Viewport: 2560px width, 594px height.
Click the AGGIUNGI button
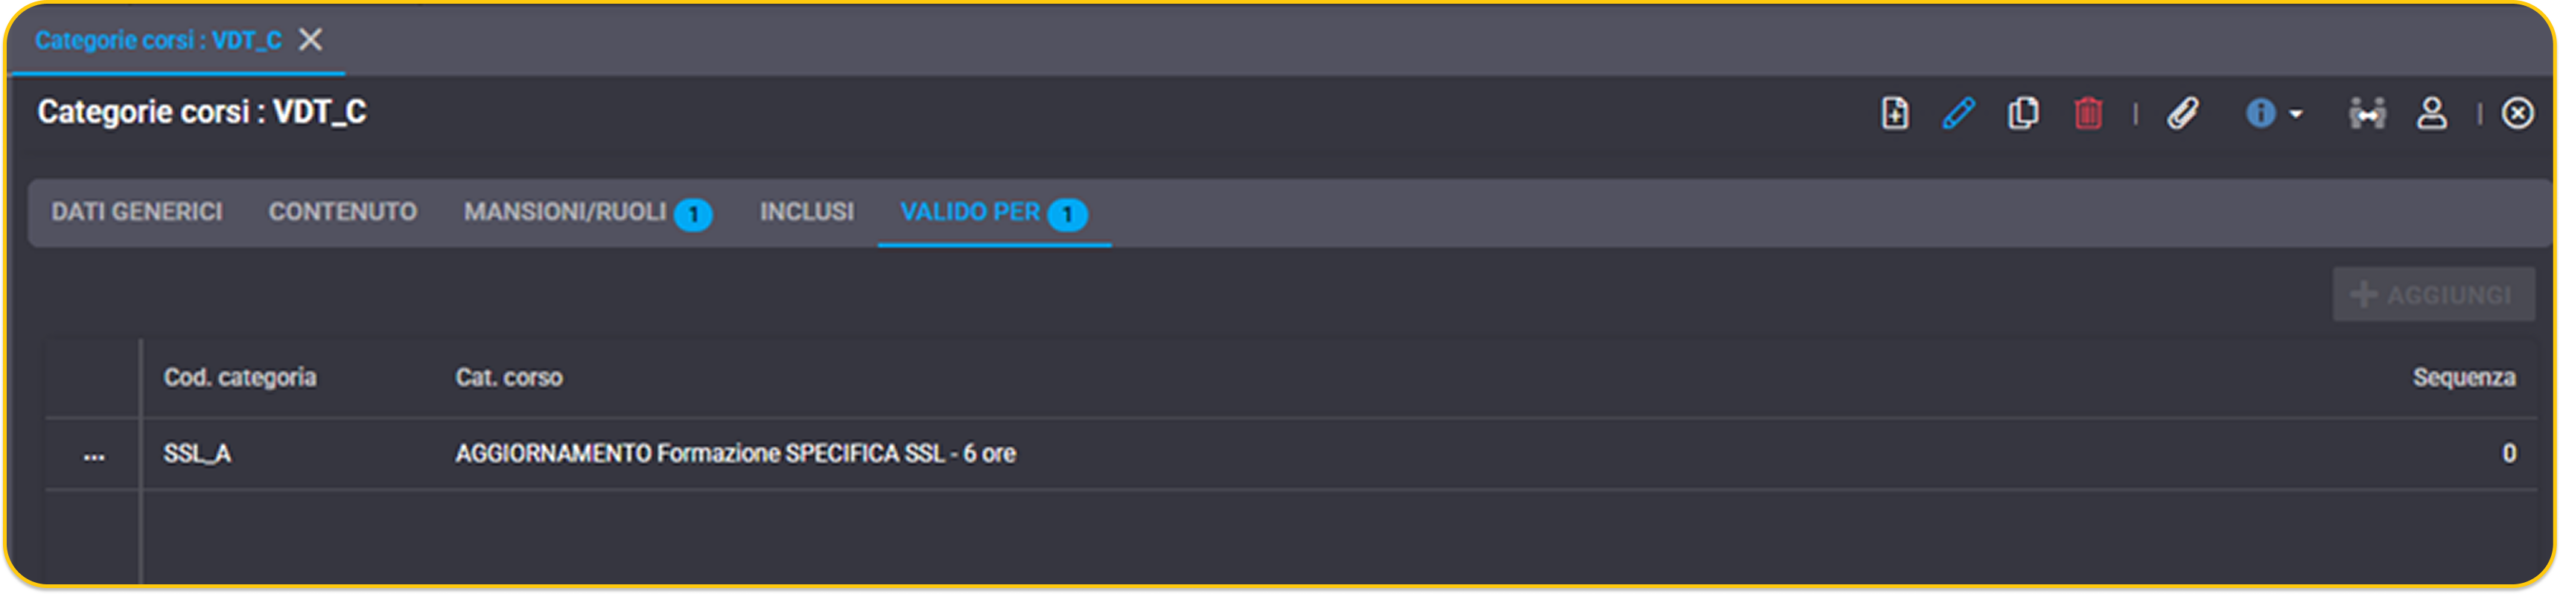(x=2433, y=295)
